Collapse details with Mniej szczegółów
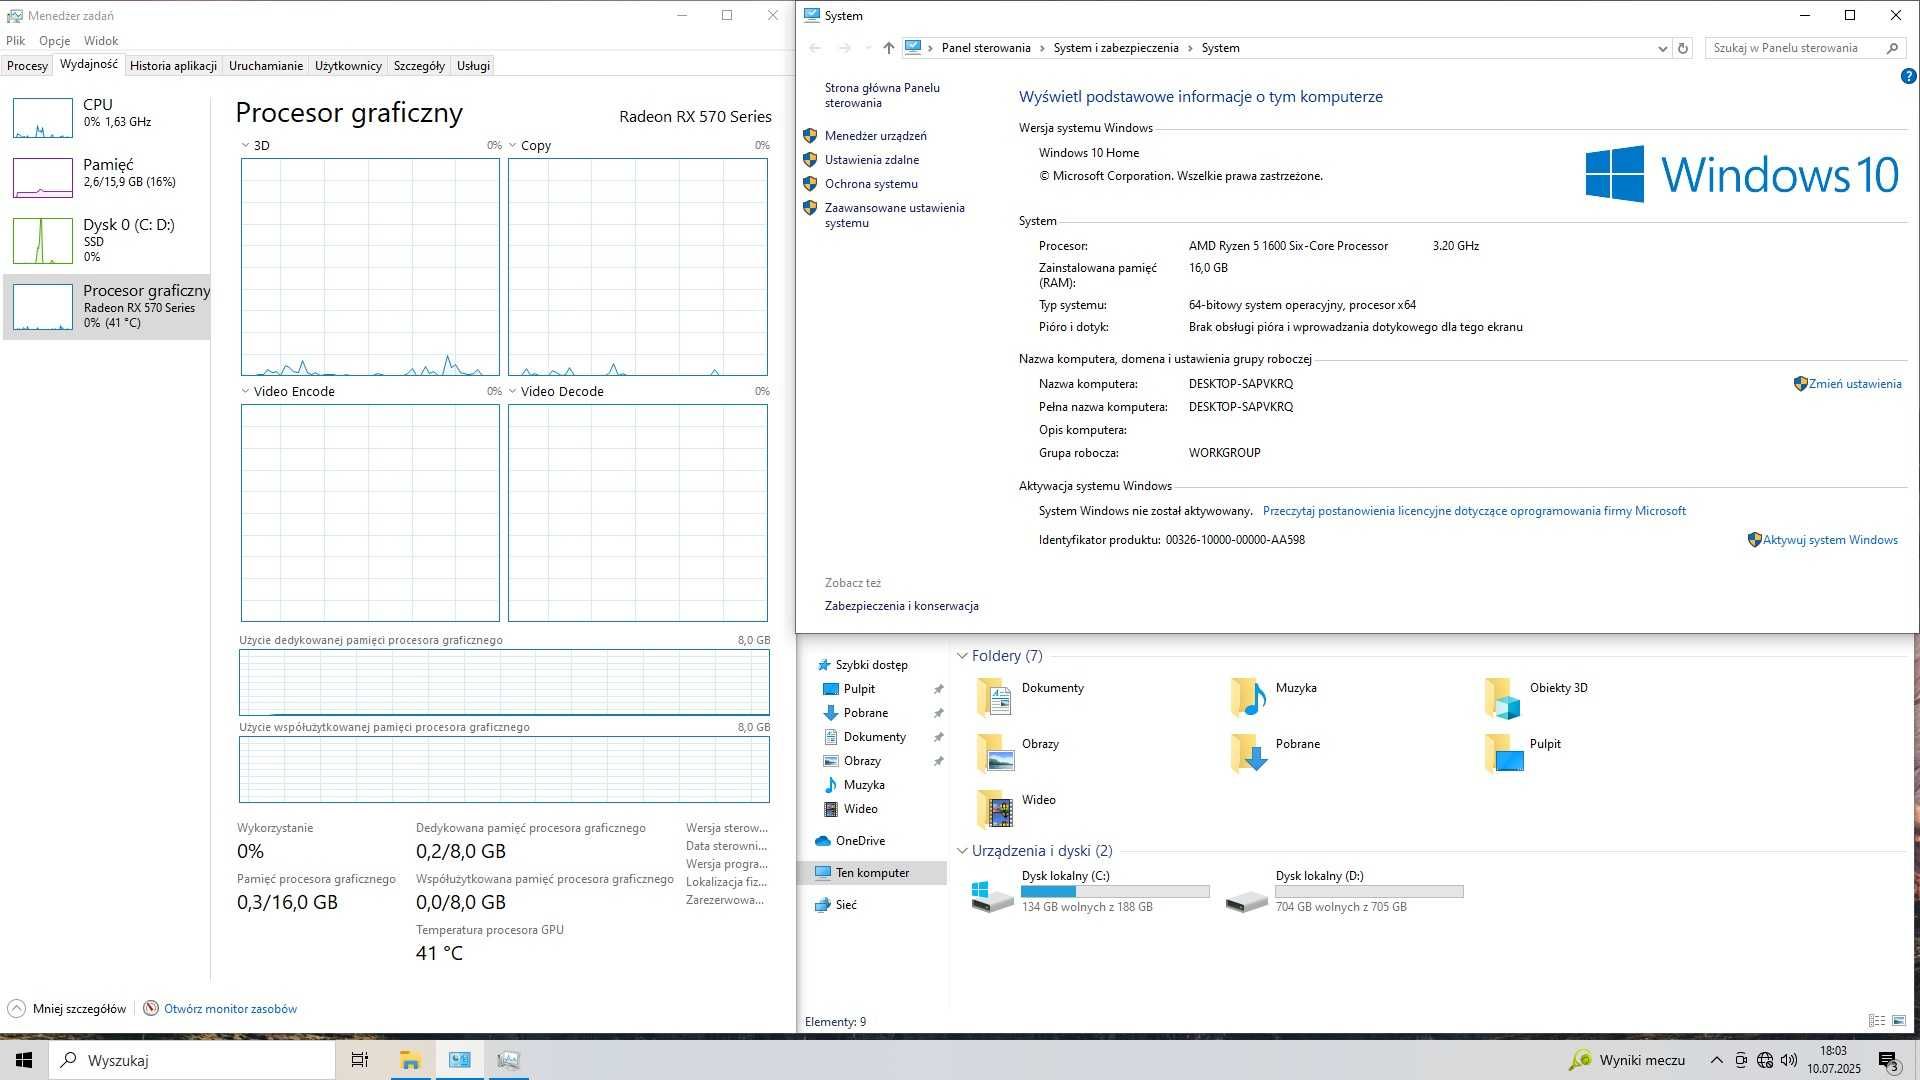The width and height of the screenshot is (1920, 1080). tap(79, 1008)
